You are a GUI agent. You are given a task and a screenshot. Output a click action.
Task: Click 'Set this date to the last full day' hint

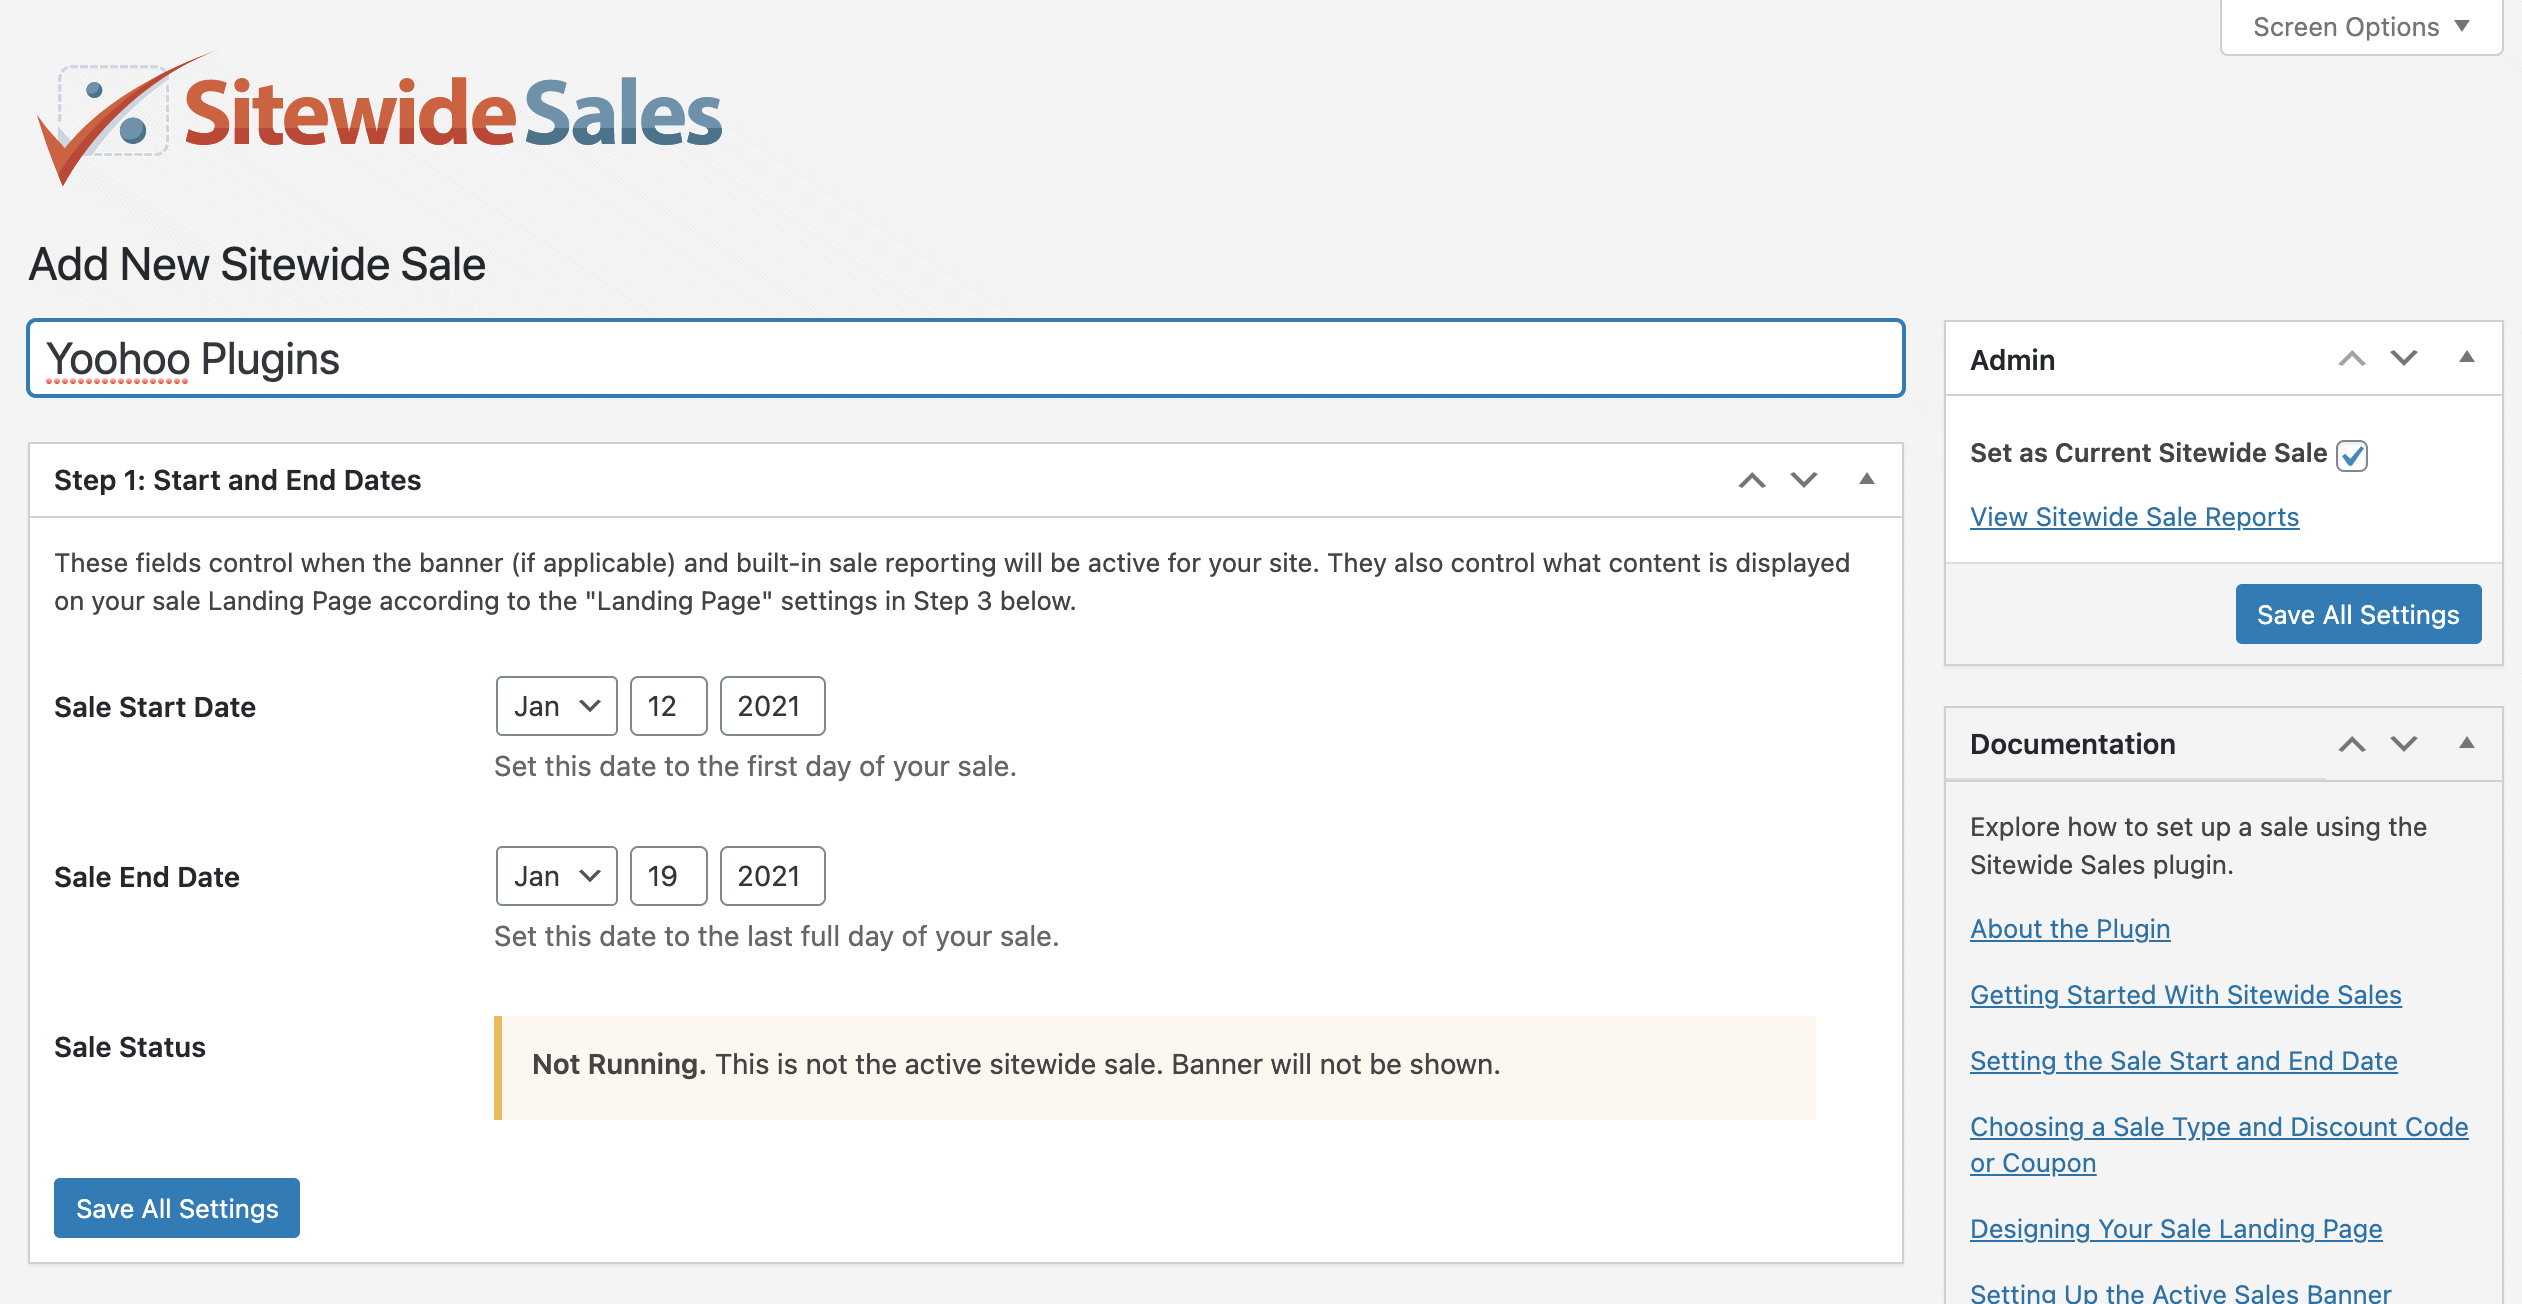tap(776, 937)
